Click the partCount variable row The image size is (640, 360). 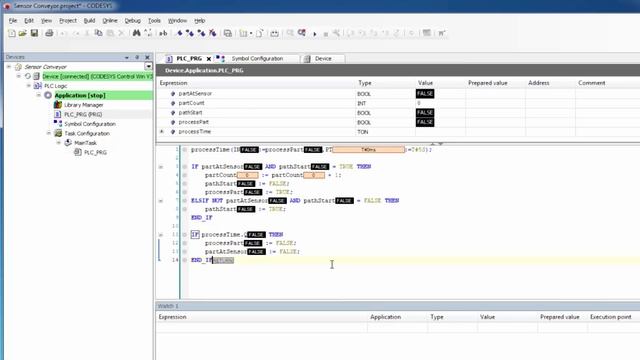tap(398, 103)
